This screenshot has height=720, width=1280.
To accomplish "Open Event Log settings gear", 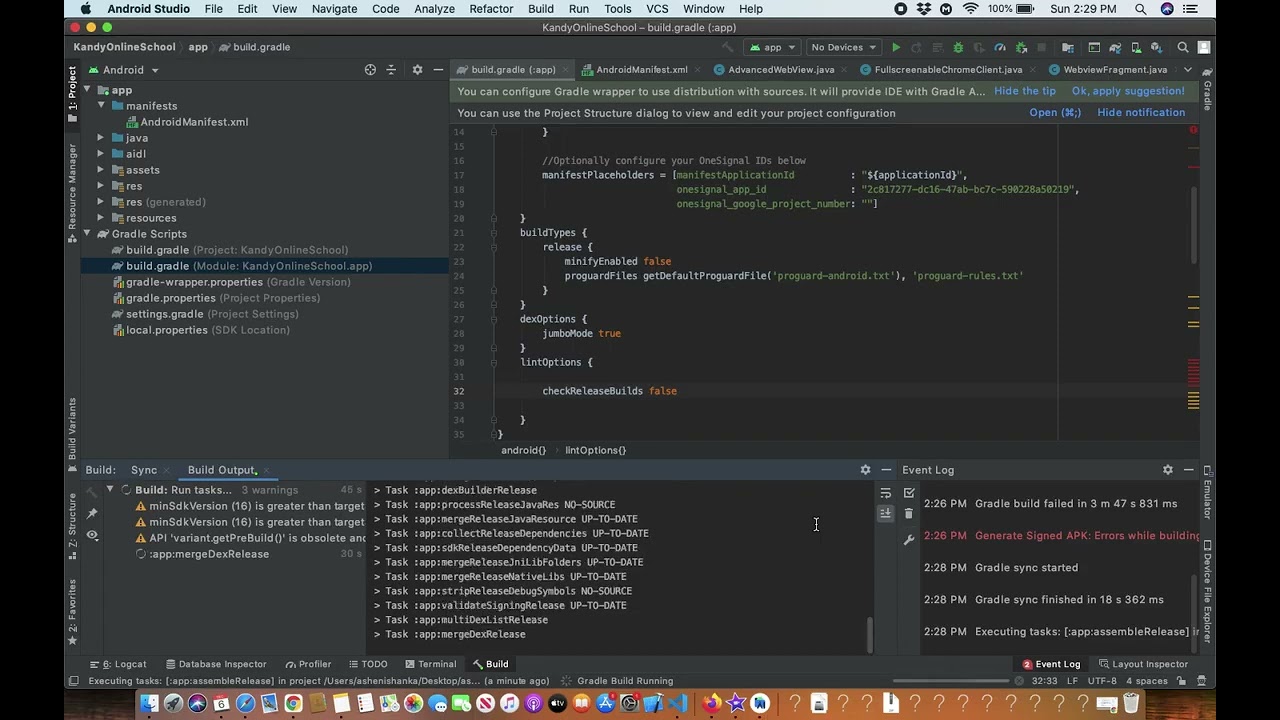I will pos(1167,470).
